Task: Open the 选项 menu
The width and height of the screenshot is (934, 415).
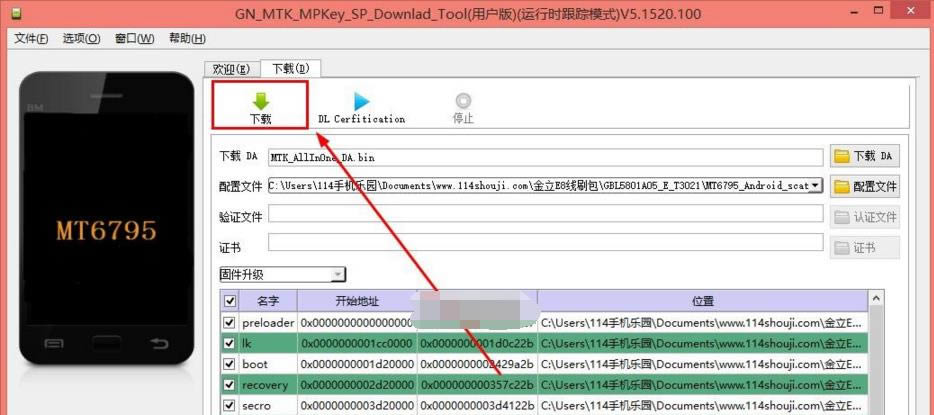Action: pyautogui.click(x=81, y=39)
